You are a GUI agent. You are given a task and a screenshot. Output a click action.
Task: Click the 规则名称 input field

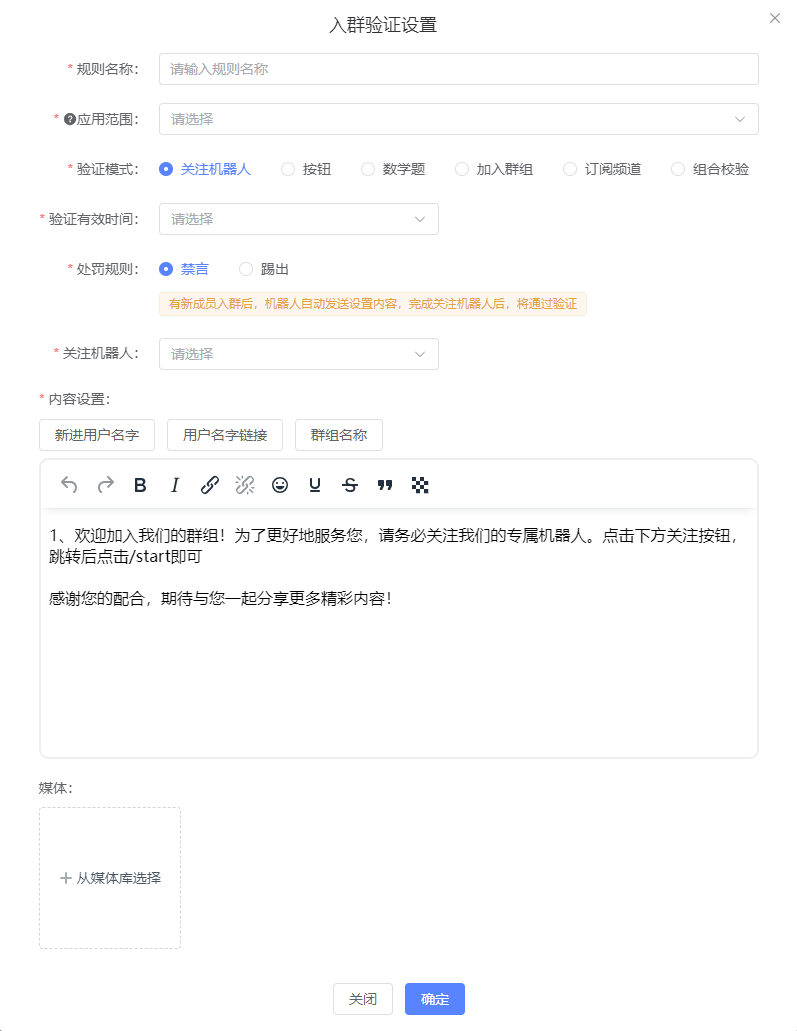pyautogui.click(x=458, y=69)
